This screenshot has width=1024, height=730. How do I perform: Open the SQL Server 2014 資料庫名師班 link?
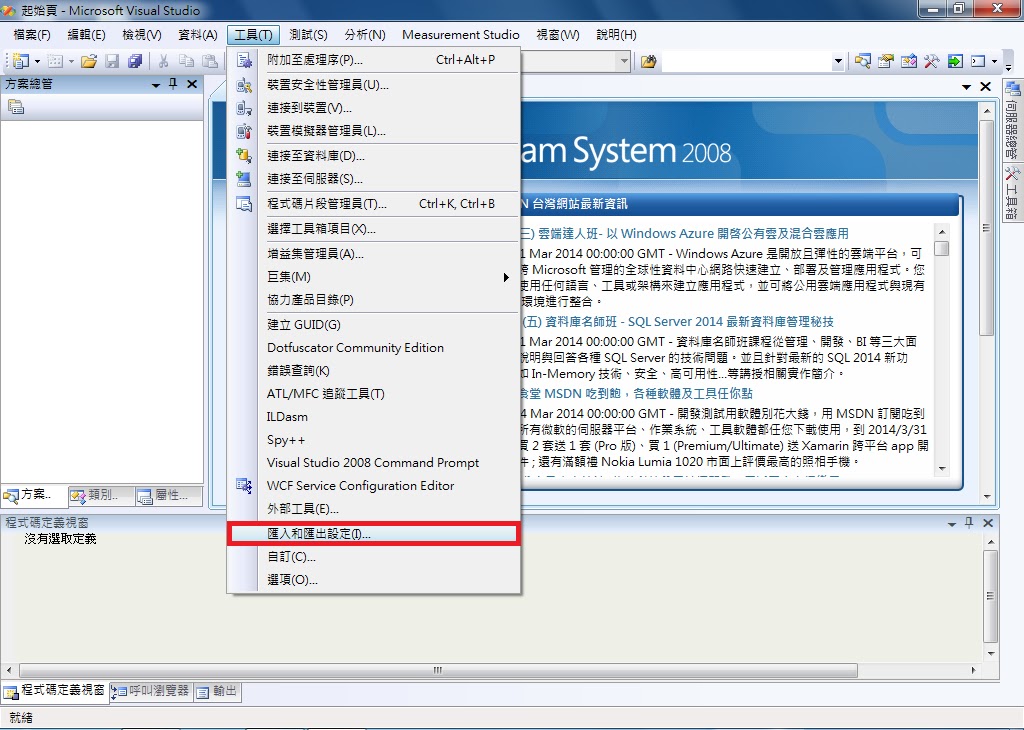[x=677, y=321]
